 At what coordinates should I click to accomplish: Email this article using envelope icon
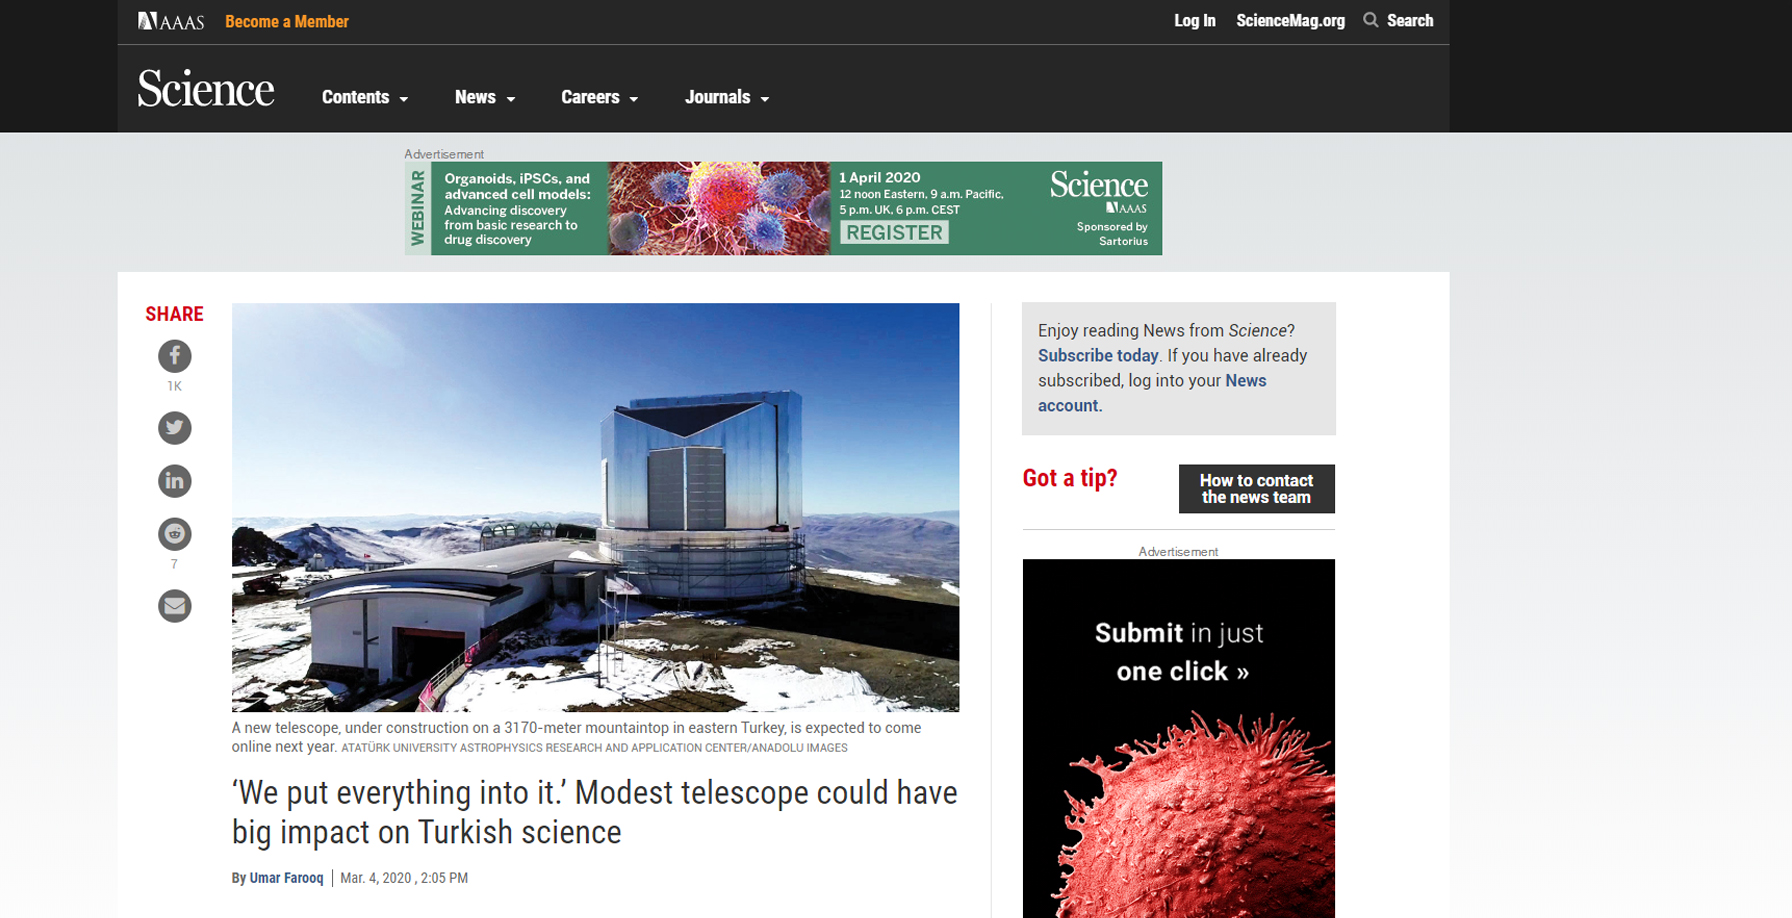[174, 606]
